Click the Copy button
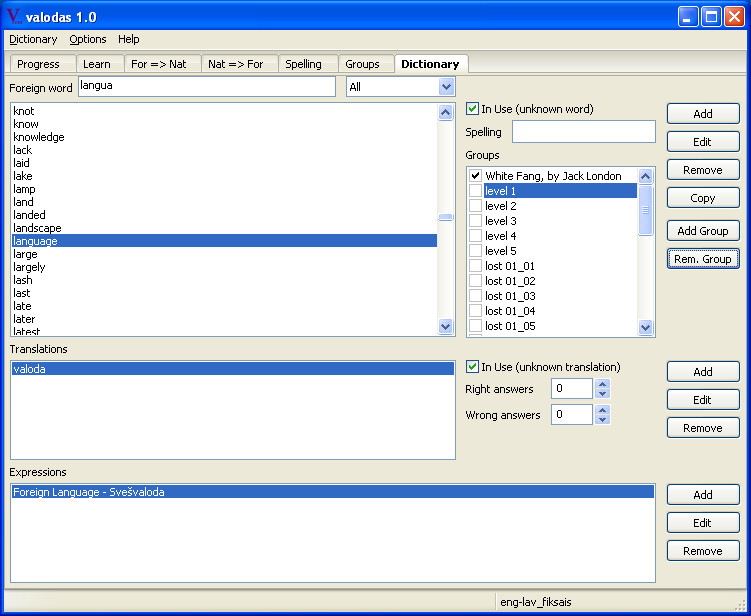Screen dimensions: 751x616 pyautogui.click(x=703, y=198)
